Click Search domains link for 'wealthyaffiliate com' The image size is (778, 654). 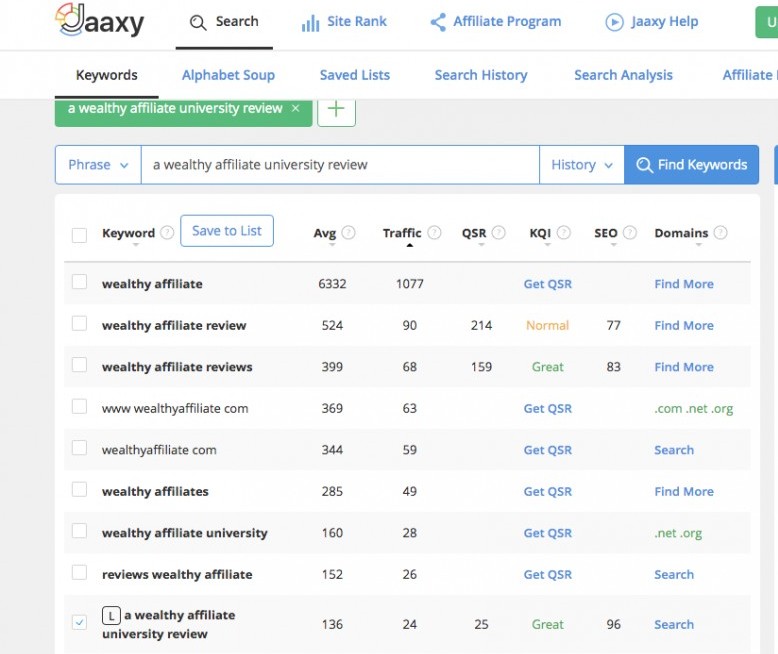click(674, 450)
